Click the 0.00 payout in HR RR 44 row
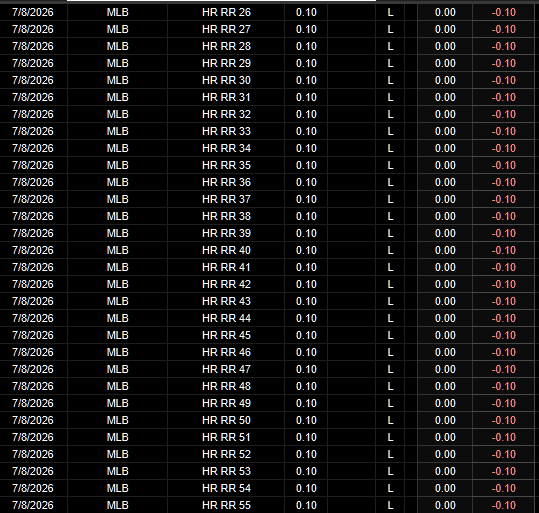 [x=445, y=318]
